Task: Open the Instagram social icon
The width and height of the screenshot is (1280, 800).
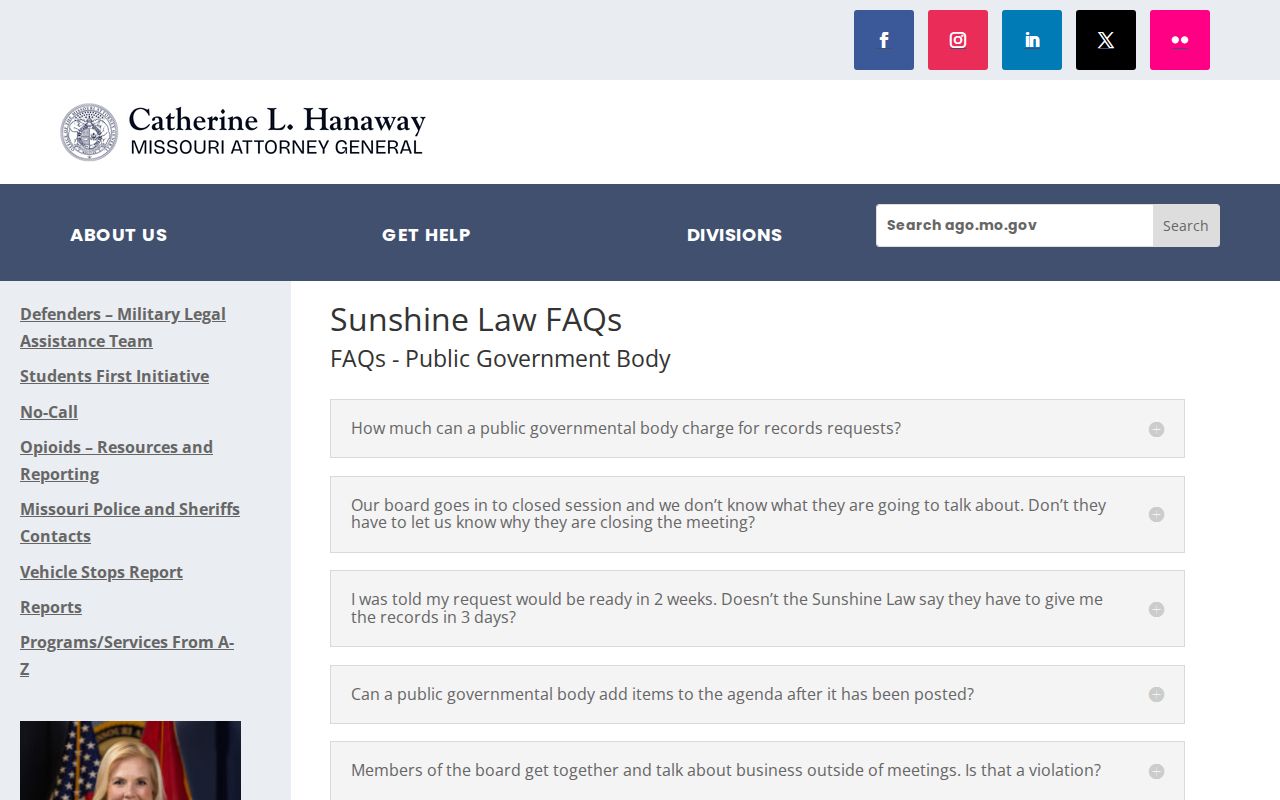Action: click(958, 40)
